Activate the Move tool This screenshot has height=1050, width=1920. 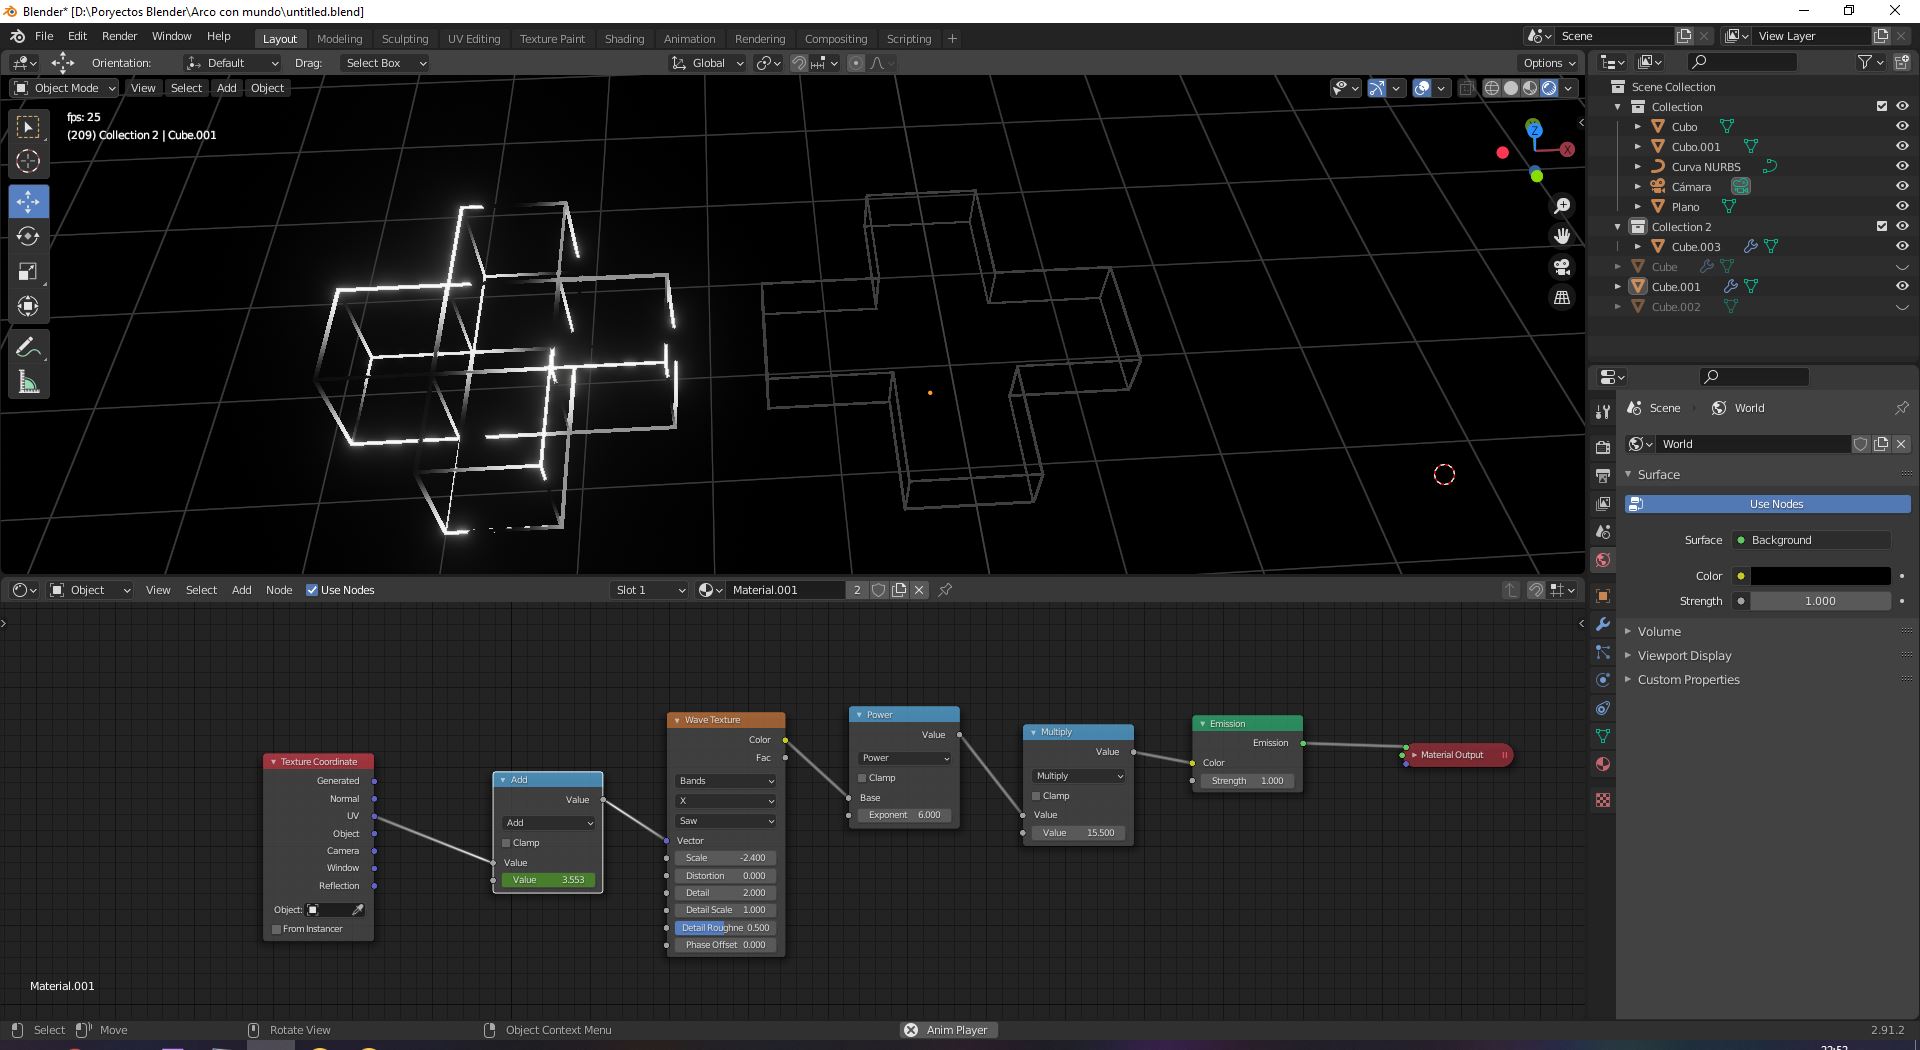coord(28,202)
